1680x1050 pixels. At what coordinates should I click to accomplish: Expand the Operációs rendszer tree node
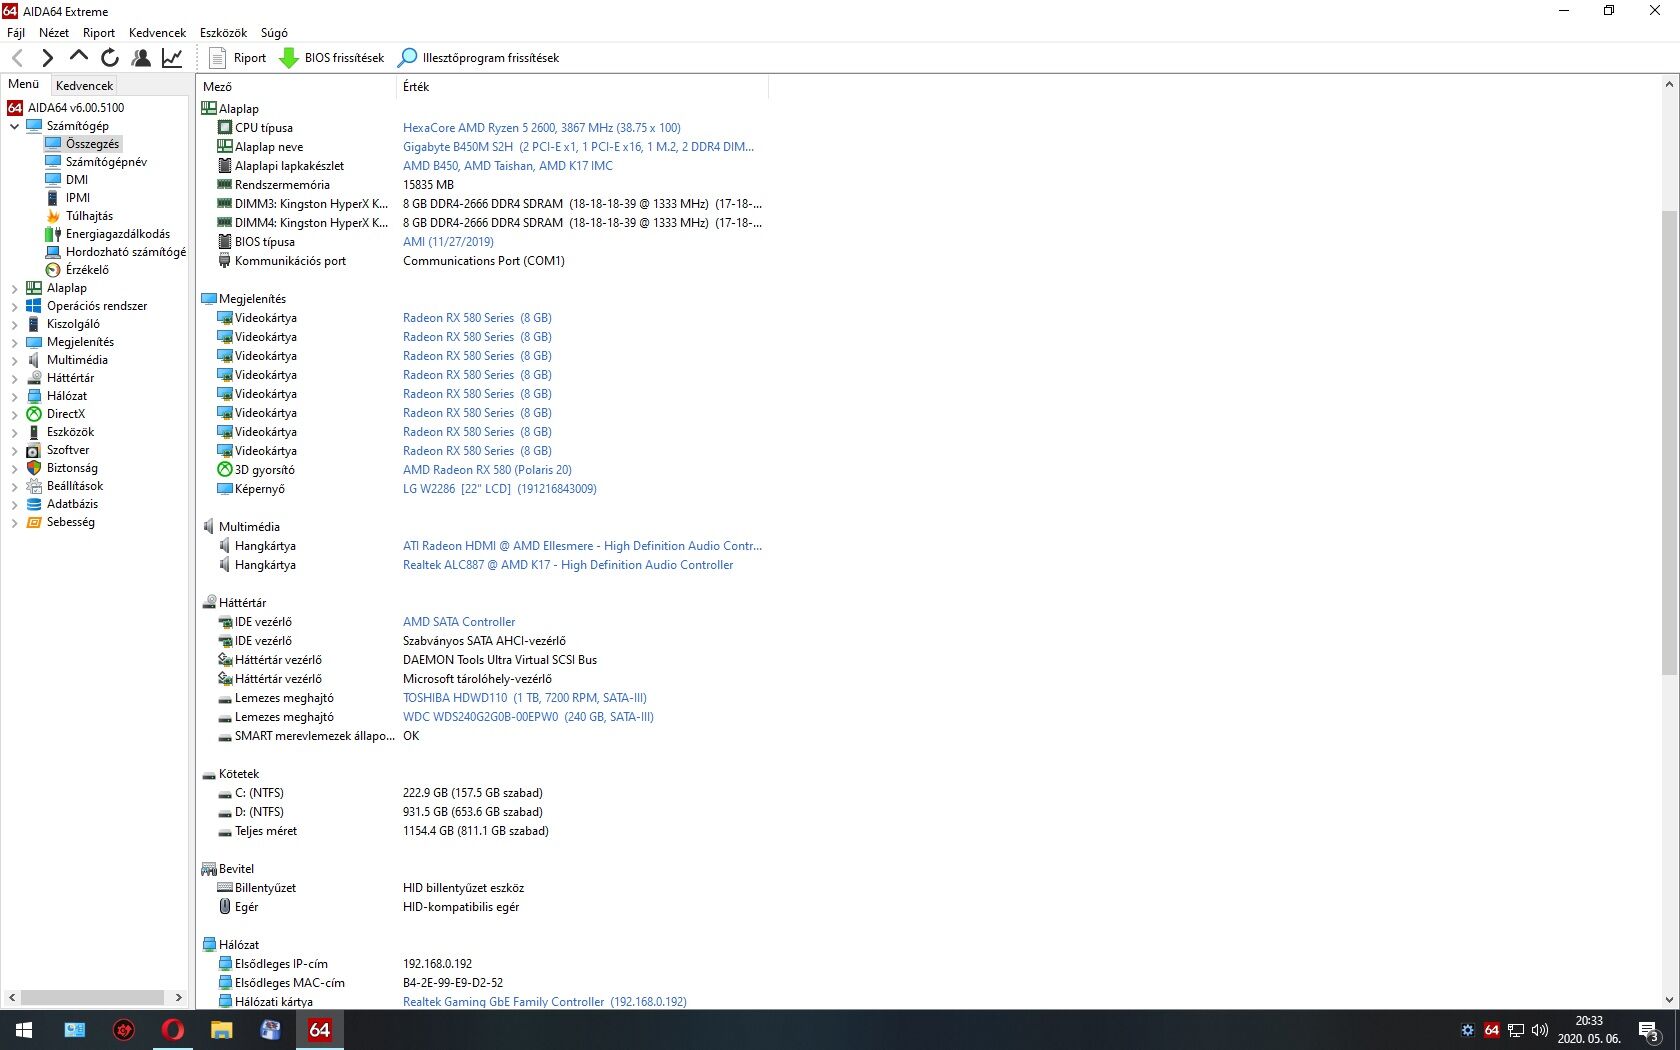pos(14,306)
